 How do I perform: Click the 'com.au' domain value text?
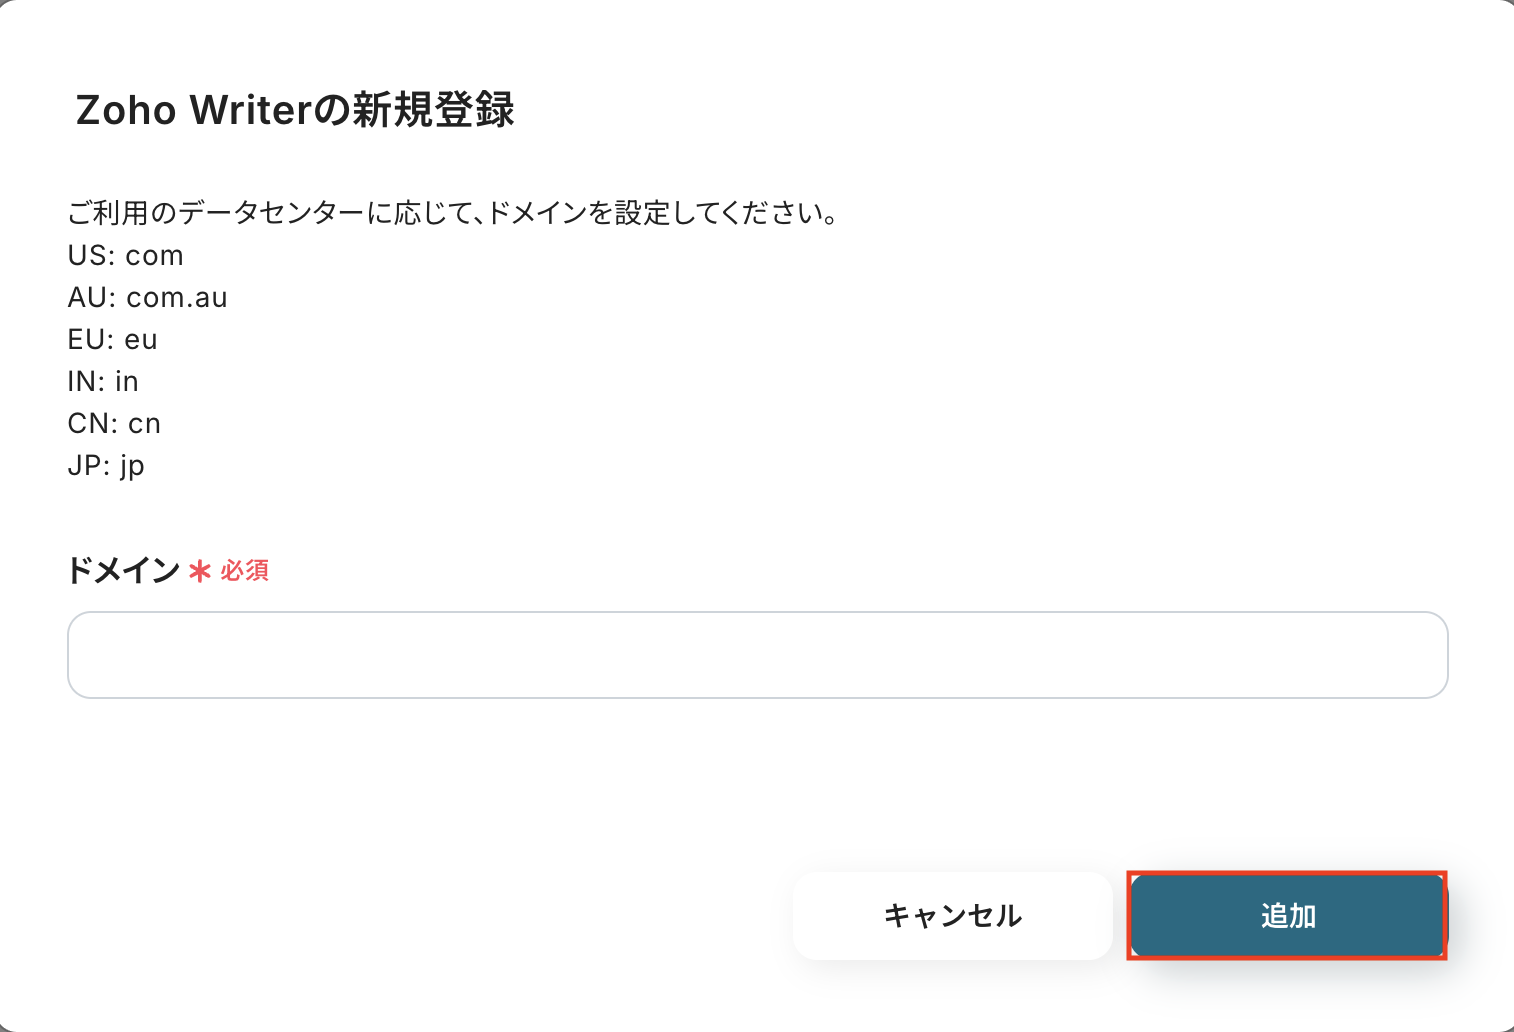tap(177, 298)
